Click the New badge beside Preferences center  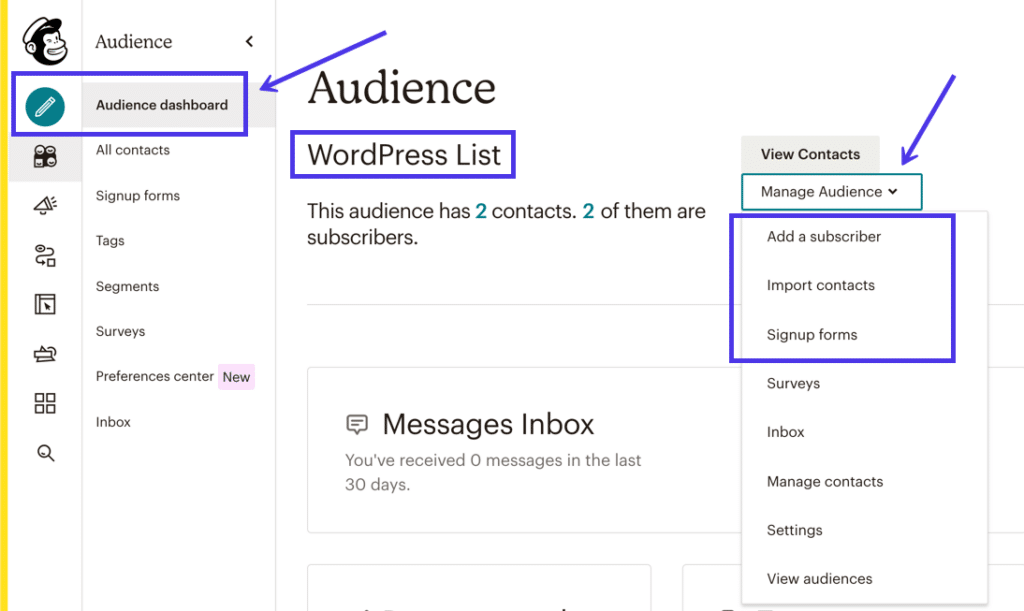(x=236, y=377)
